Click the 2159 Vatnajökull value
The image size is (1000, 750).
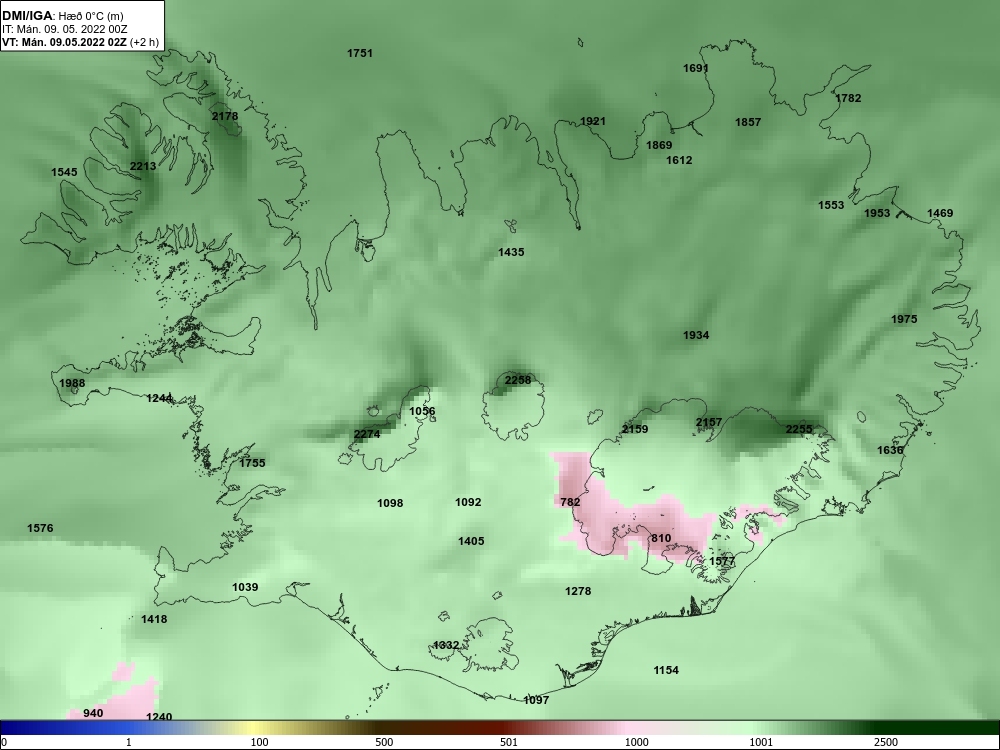[x=635, y=429]
